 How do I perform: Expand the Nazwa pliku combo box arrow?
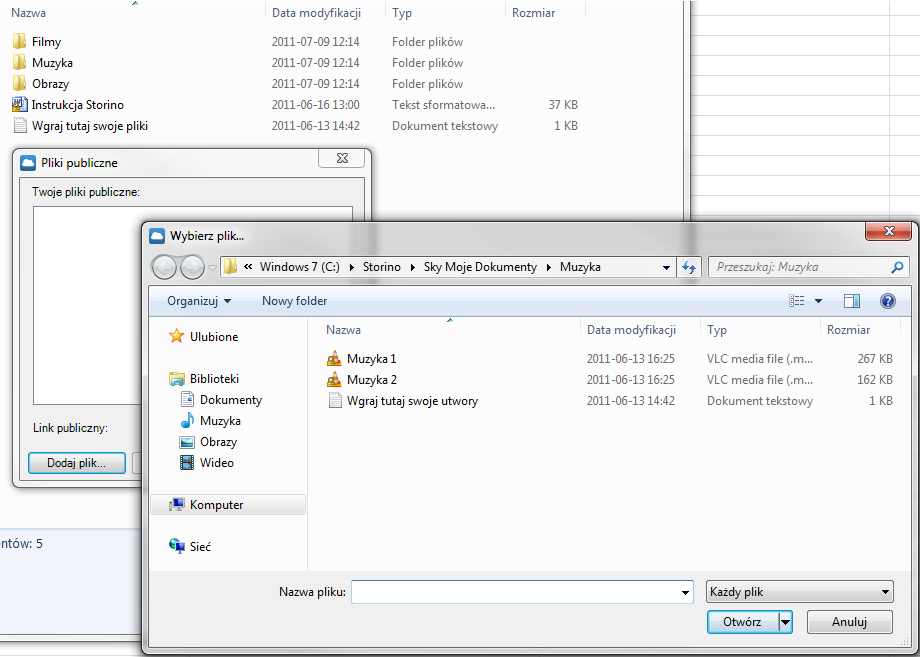tap(685, 592)
